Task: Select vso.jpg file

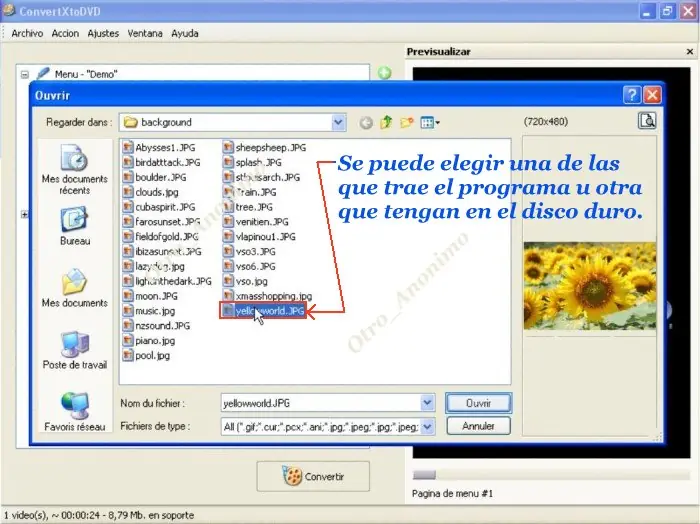Action: point(246,281)
